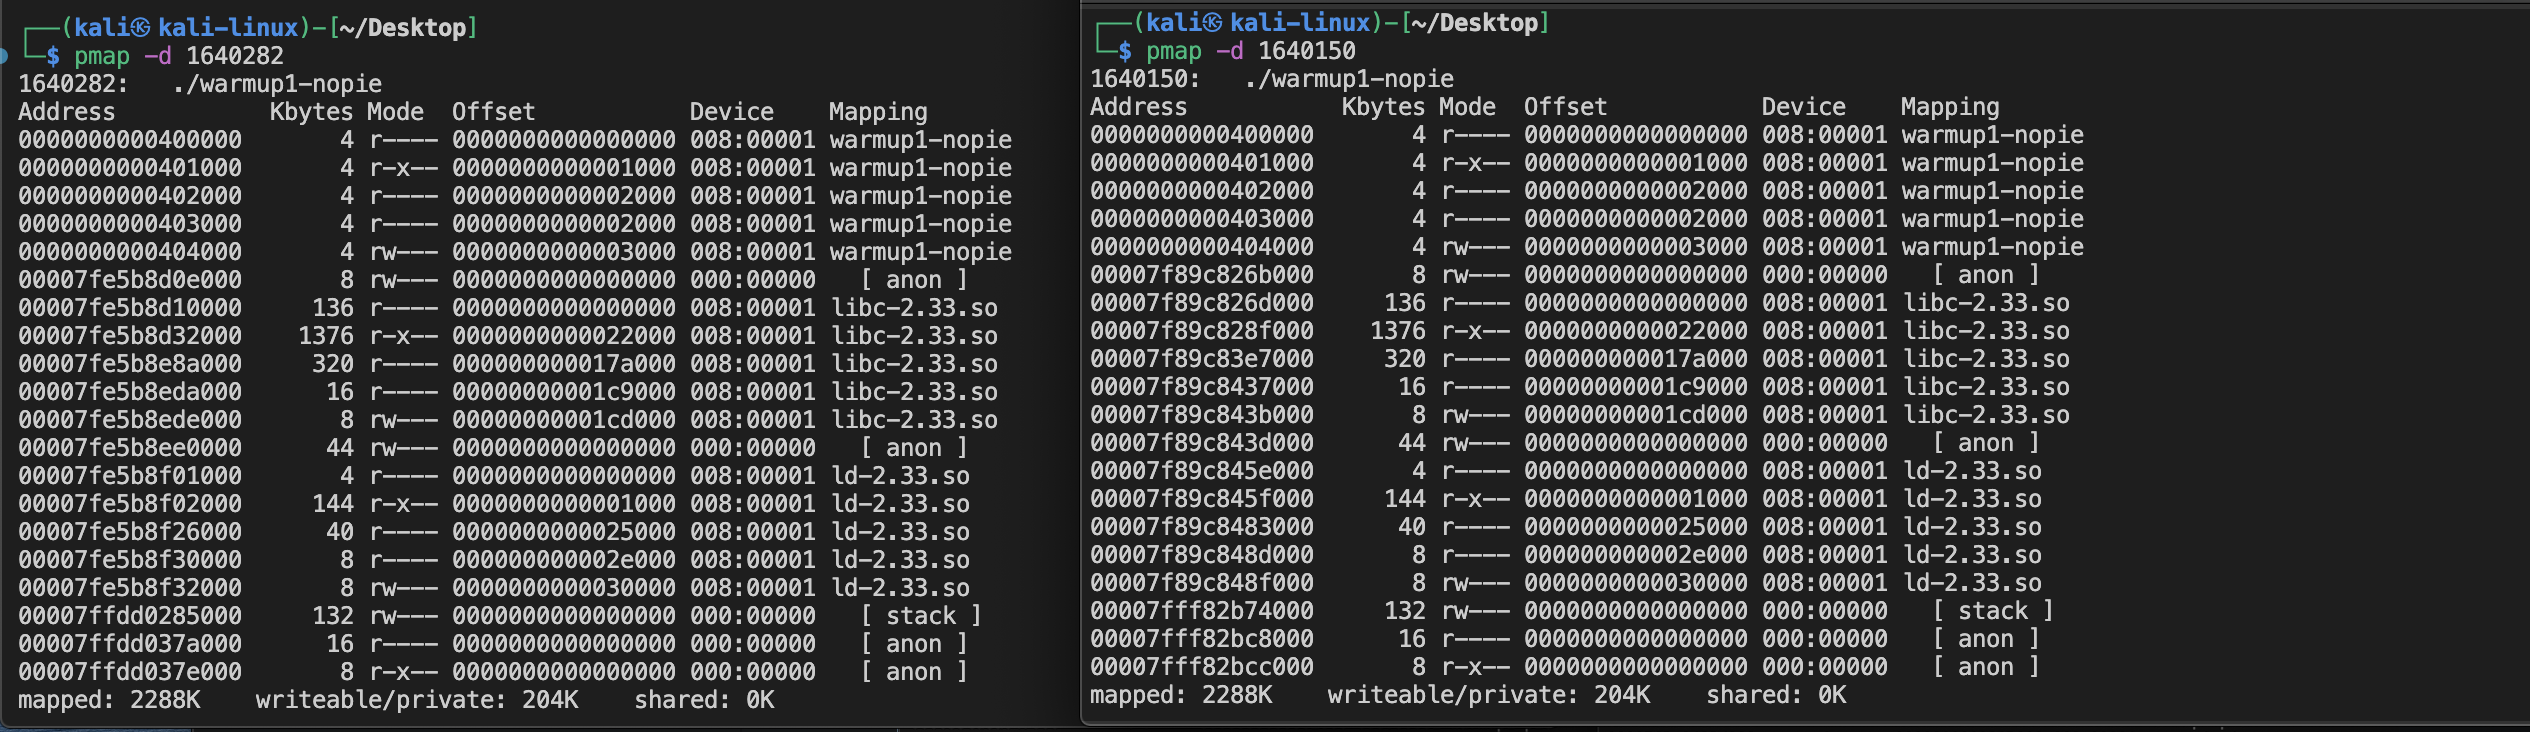Click PID 1640150 on the command line

(x=1306, y=51)
